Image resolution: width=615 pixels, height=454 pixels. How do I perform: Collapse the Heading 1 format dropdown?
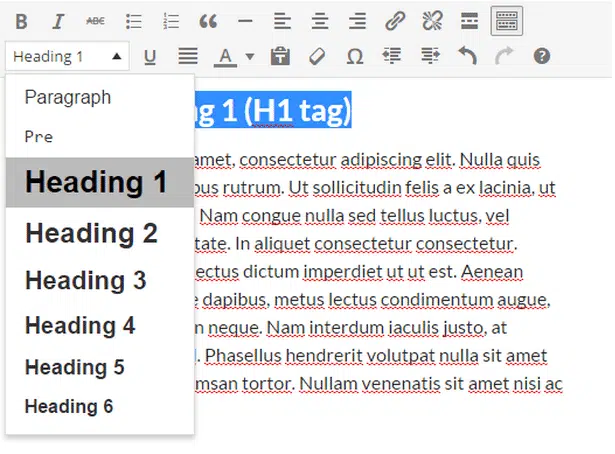coord(67,56)
